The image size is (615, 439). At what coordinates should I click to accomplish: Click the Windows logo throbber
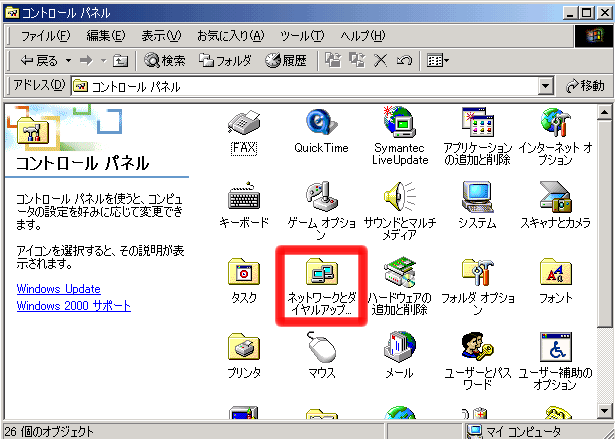pyautogui.click(x=594, y=36)
